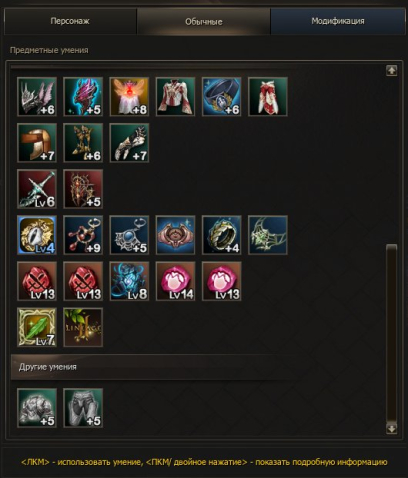Select the red earring +9 icon
408x478 pixels.
point(83,235)
